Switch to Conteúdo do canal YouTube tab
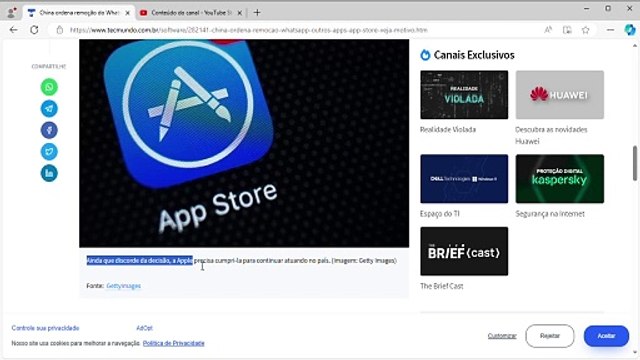 (x=191, y=13)
